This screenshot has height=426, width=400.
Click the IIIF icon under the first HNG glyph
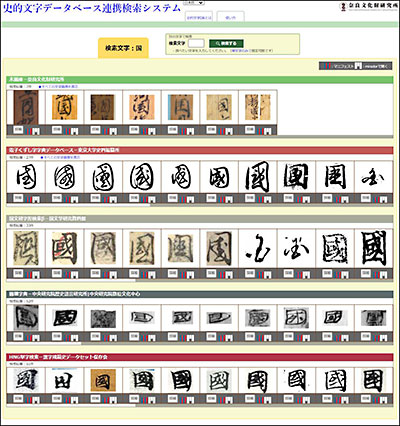[28, 399]
